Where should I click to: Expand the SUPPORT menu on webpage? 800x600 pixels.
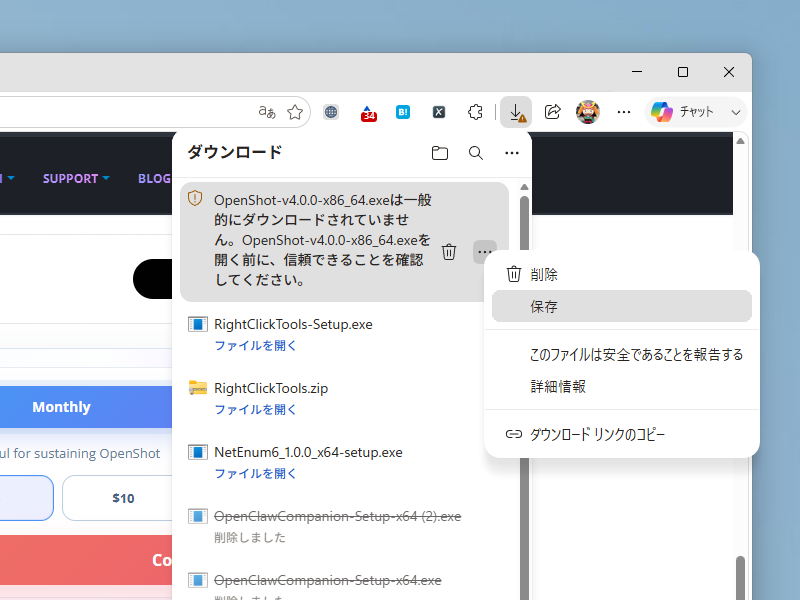pos(76,179)
